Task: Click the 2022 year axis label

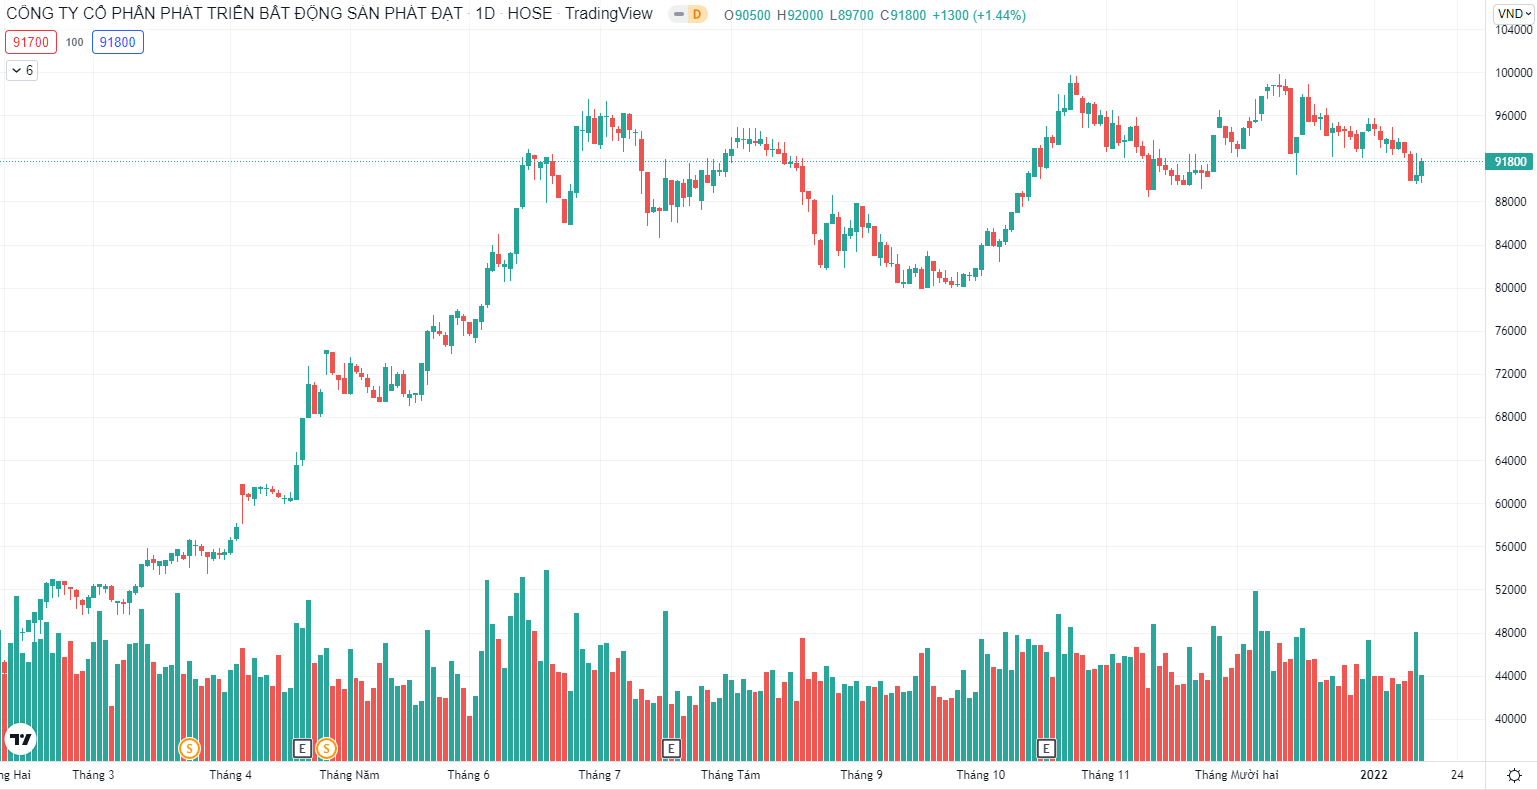Action: point(1374,775)
